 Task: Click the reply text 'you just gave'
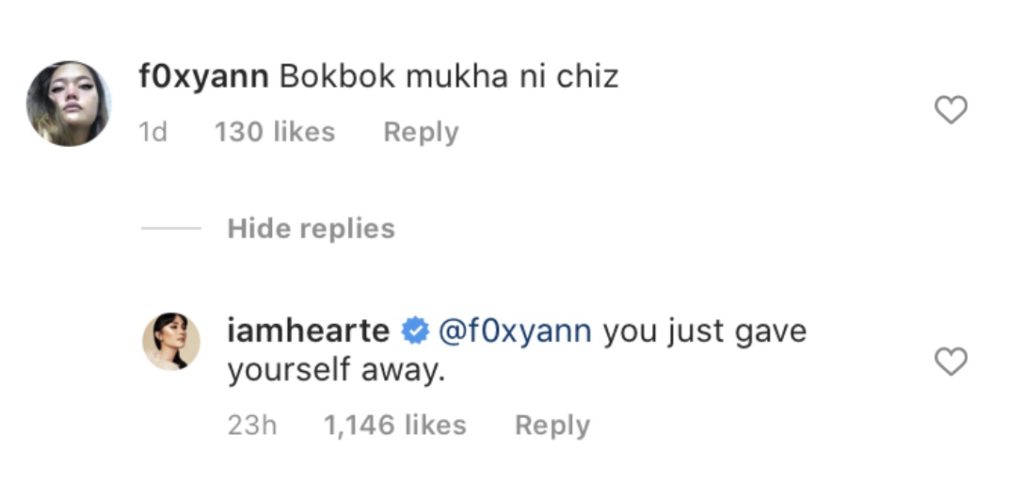704,331
